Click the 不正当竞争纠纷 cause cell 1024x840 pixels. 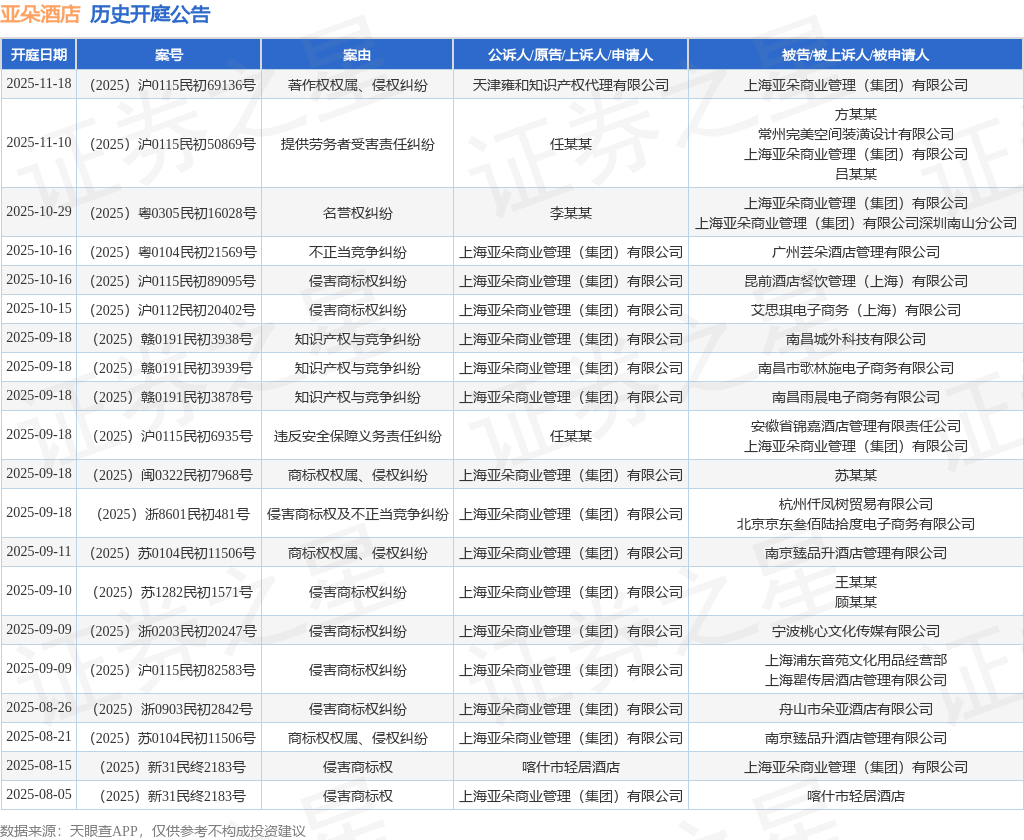357,252
